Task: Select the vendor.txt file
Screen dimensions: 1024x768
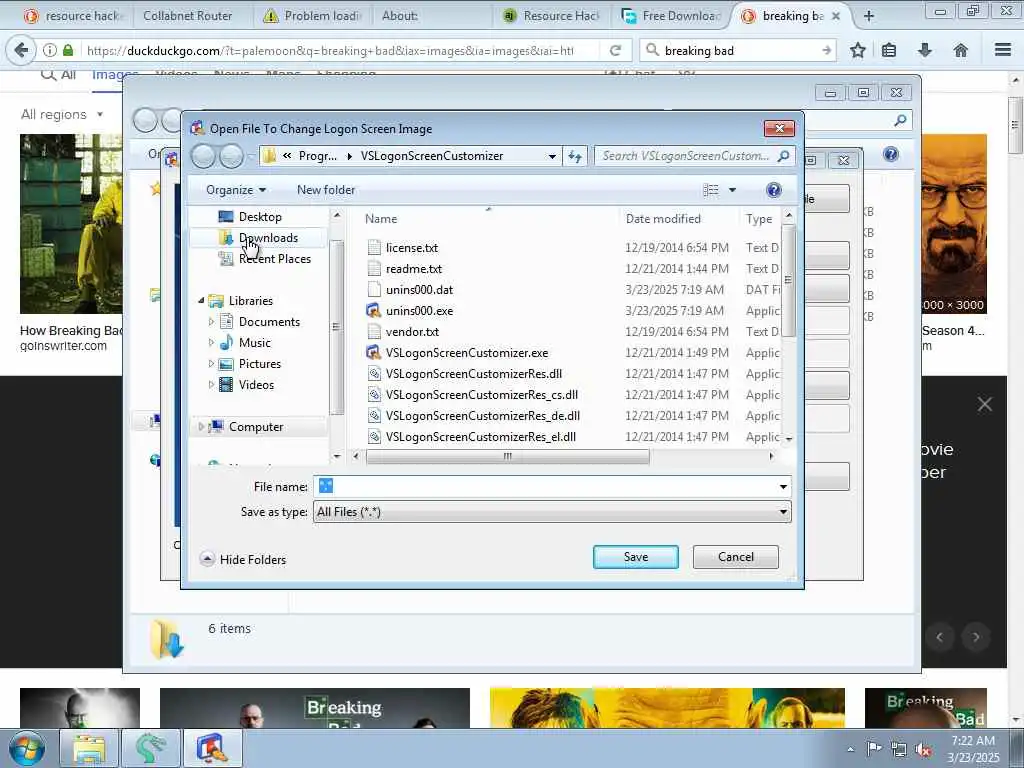Action: coord(412,332)
